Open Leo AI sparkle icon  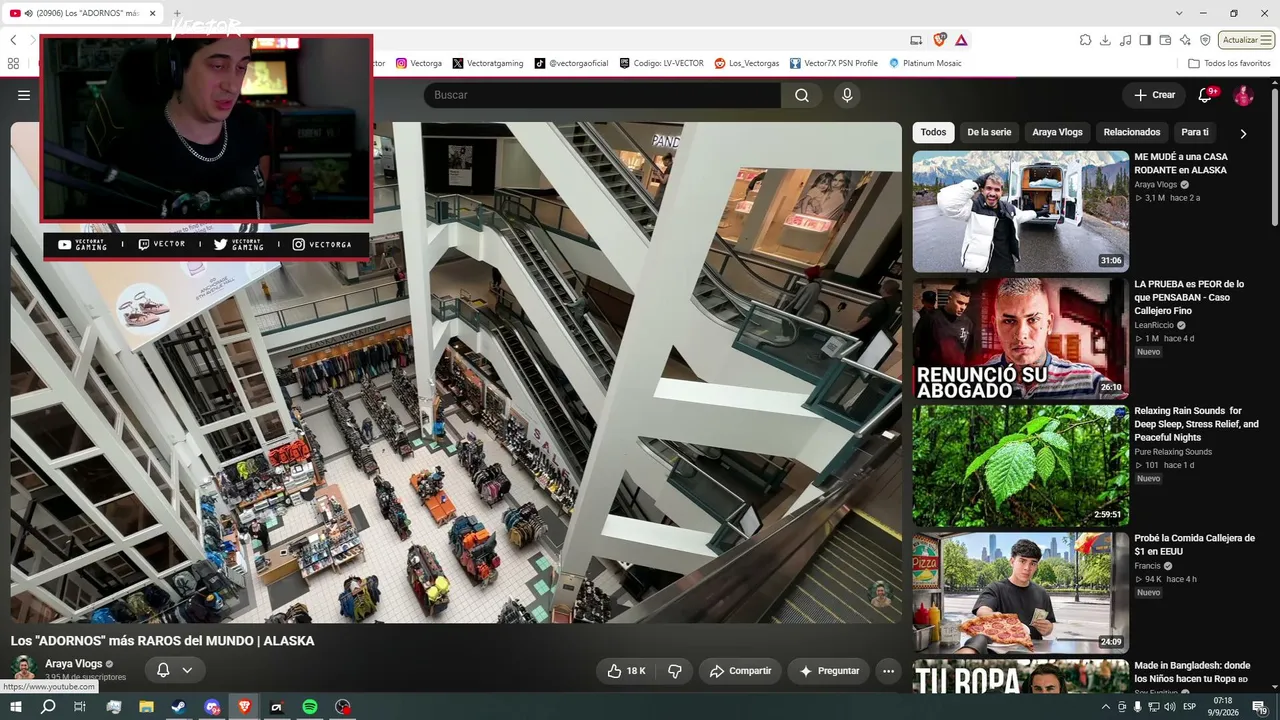click(x=1185, y=40)
